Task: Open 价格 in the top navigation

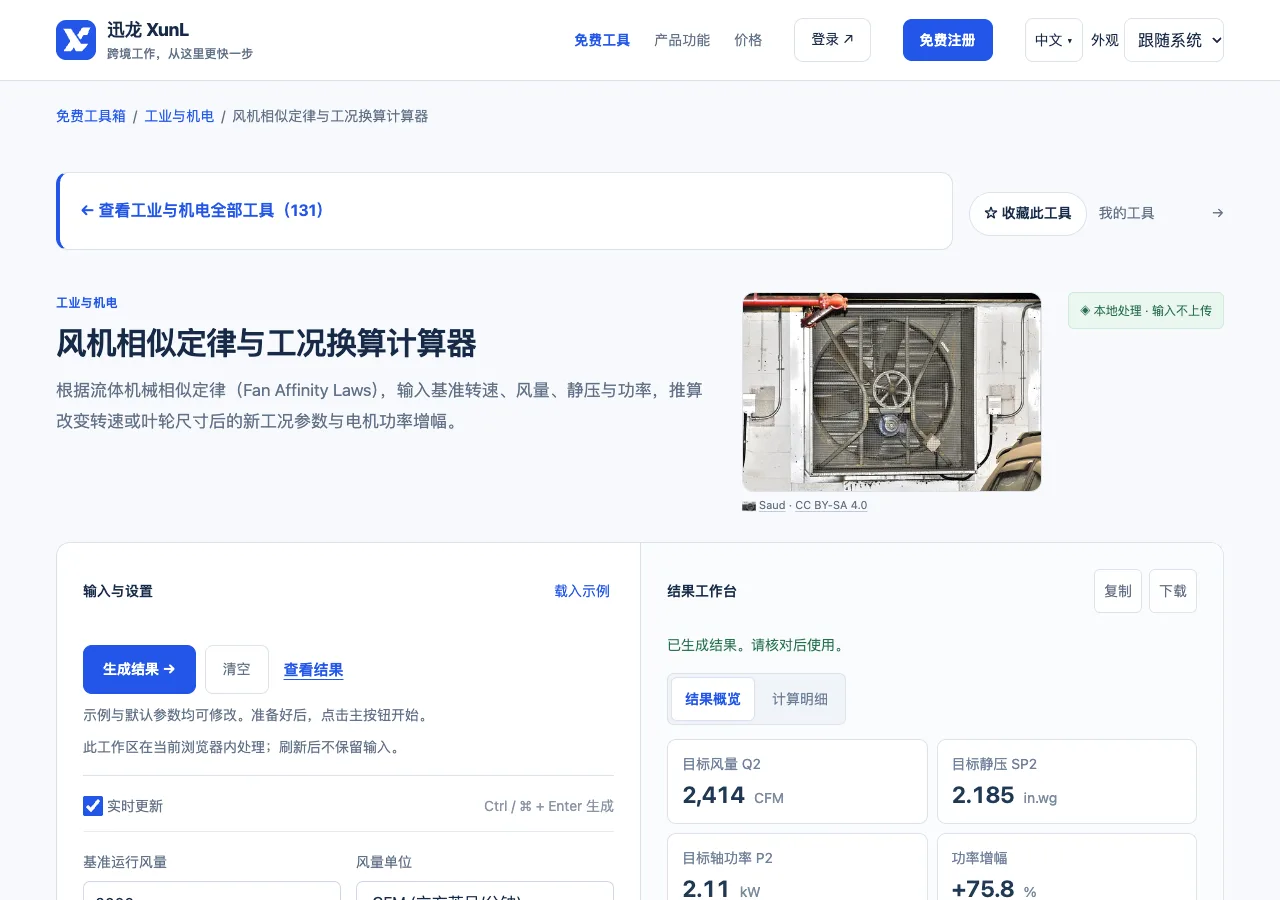Action: (x=748, y=40)
